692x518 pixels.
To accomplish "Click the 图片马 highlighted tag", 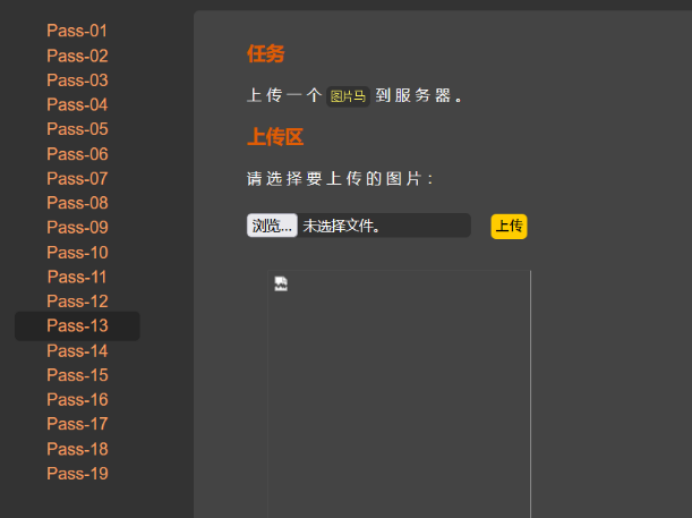I will (348, 96).
